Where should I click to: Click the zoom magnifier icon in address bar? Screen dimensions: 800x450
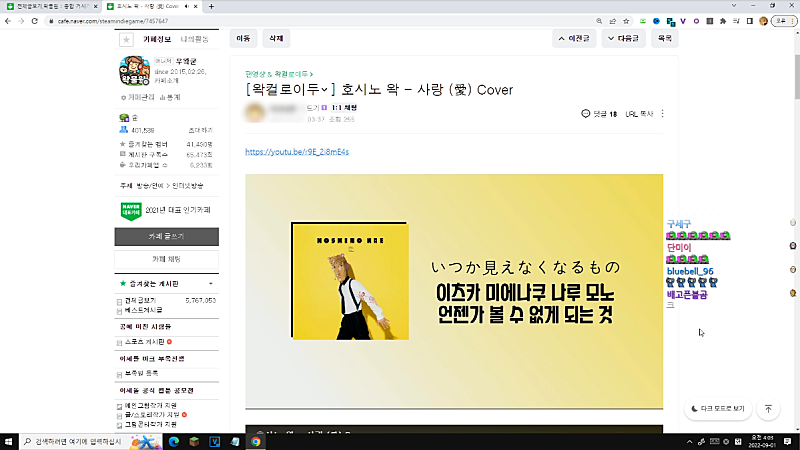pos(599,21)
